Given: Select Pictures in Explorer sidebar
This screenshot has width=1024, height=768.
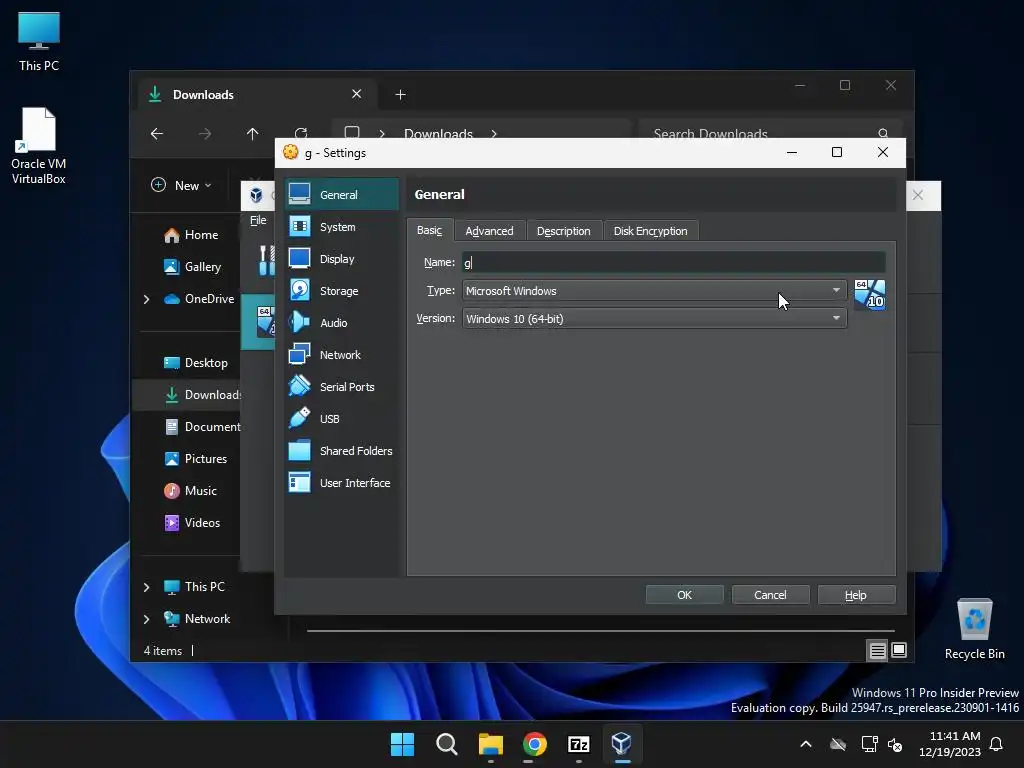Looking at the screenshot, I should click(195, 459).
